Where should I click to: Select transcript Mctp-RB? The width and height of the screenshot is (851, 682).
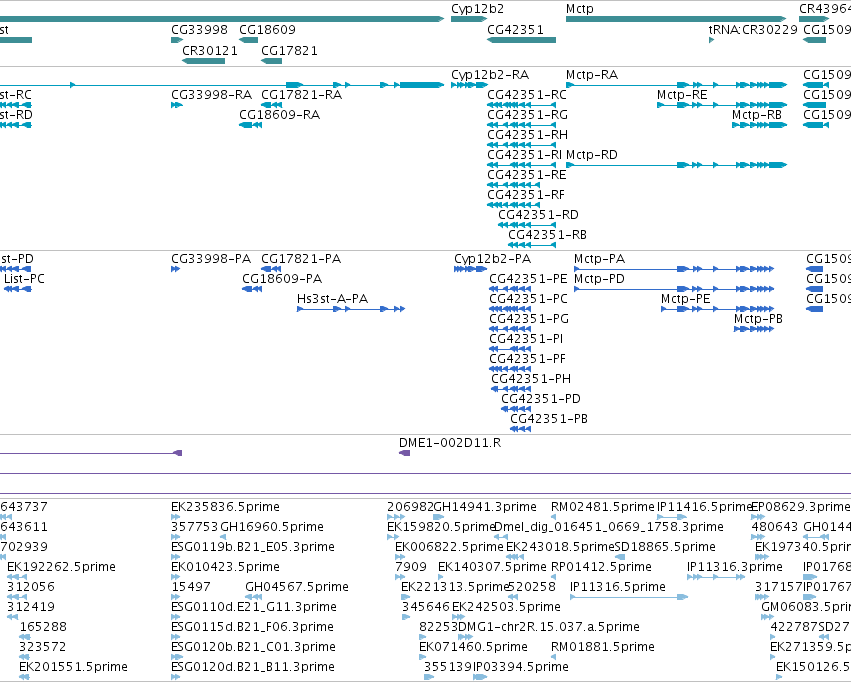(x=759, y=125)
